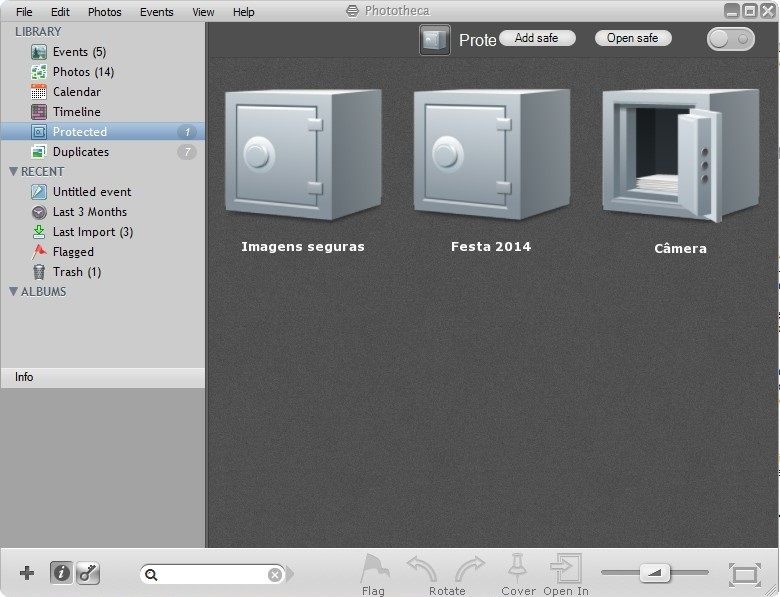This screenshot has height=597, width=780.
Task: Click the Info panel header
Action: pyautogui.click(x=102, y=377)
